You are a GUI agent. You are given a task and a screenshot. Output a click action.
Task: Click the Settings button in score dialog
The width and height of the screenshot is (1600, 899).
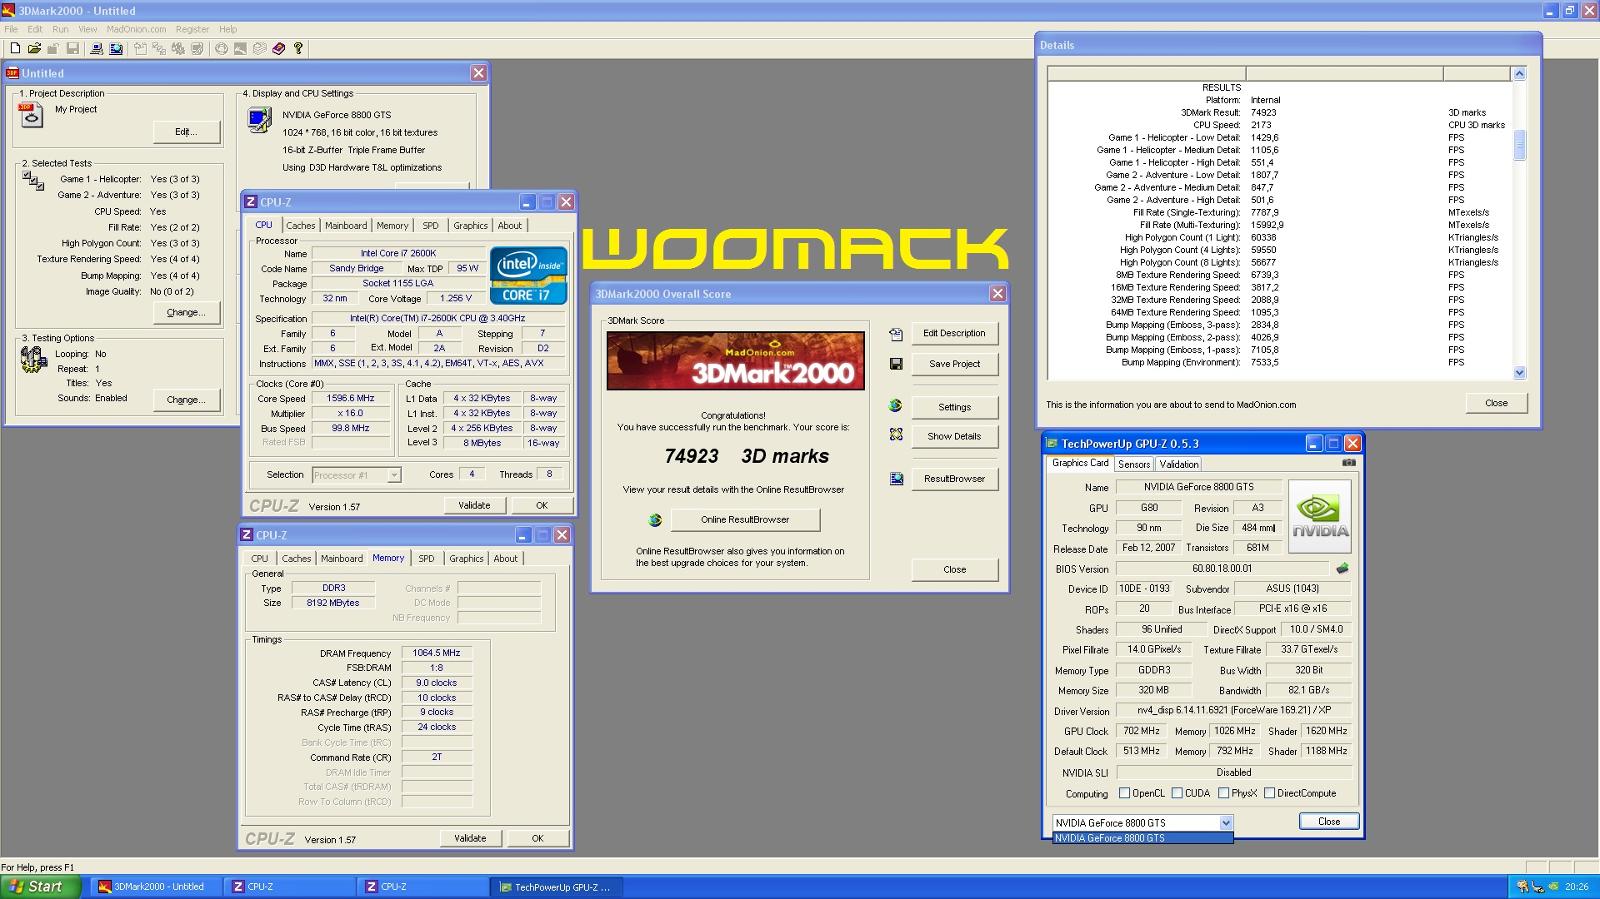click(x=954, y=407)
